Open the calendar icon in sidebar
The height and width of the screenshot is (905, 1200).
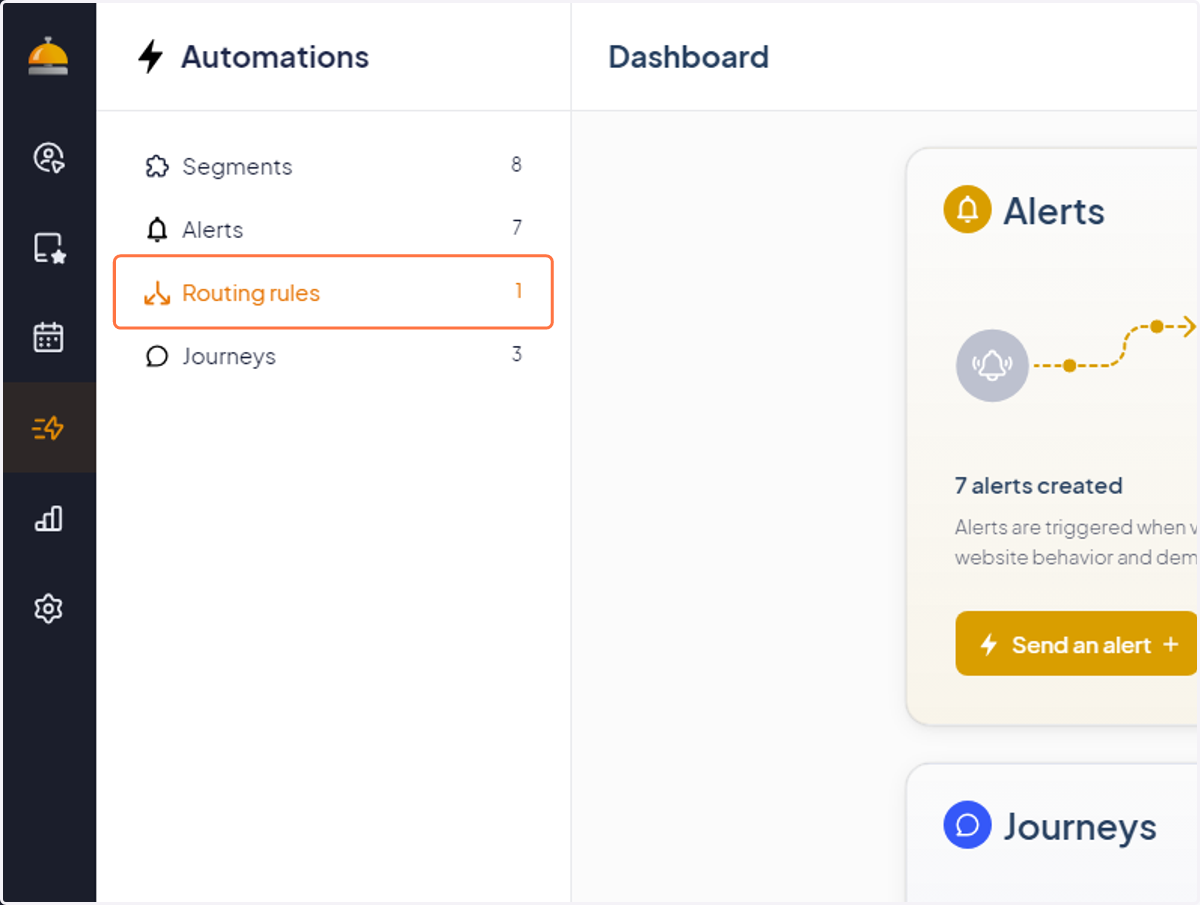(x=48, y=337)
